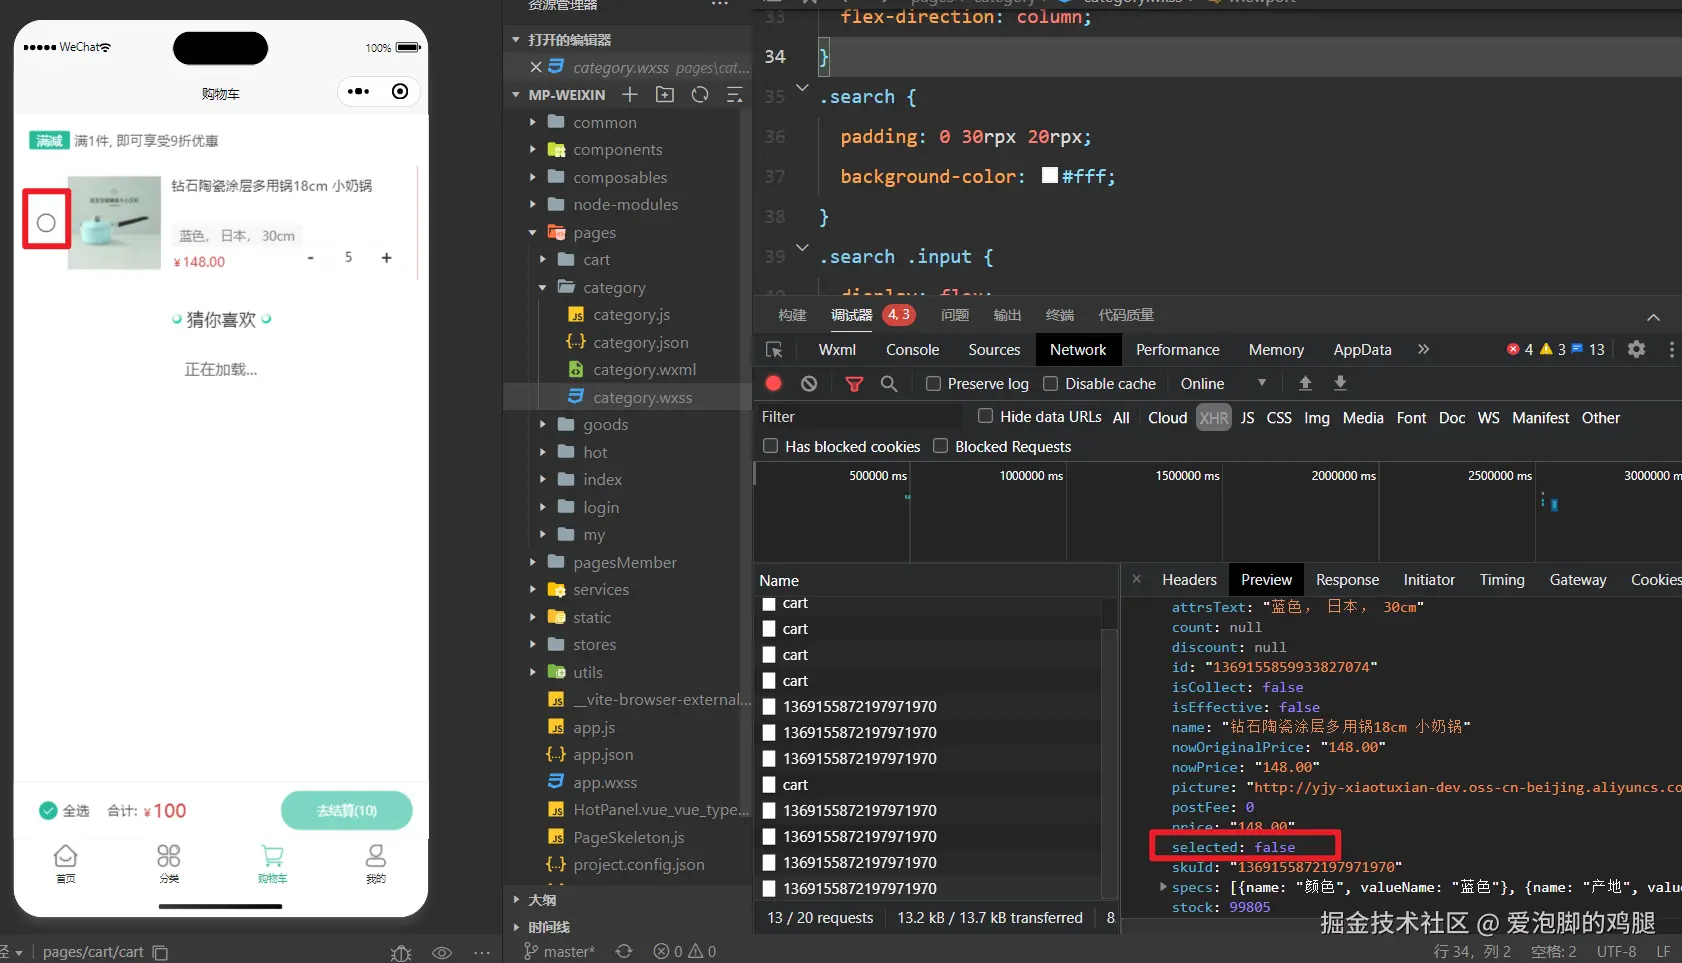Open the Sources devtools tab
Screen dimensions: 1682x963
[x=994, y=349]
